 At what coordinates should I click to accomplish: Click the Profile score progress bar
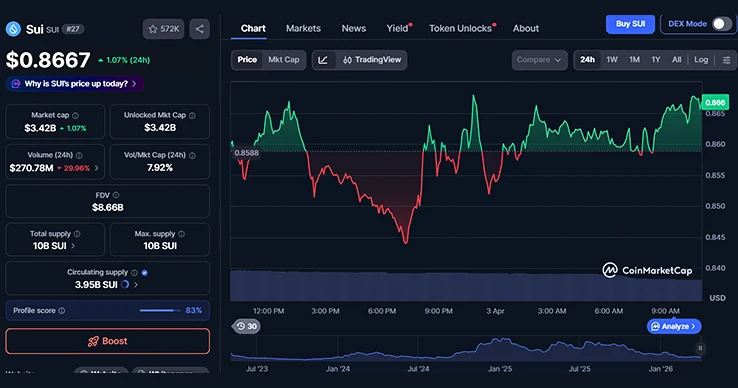coord(160,311)
